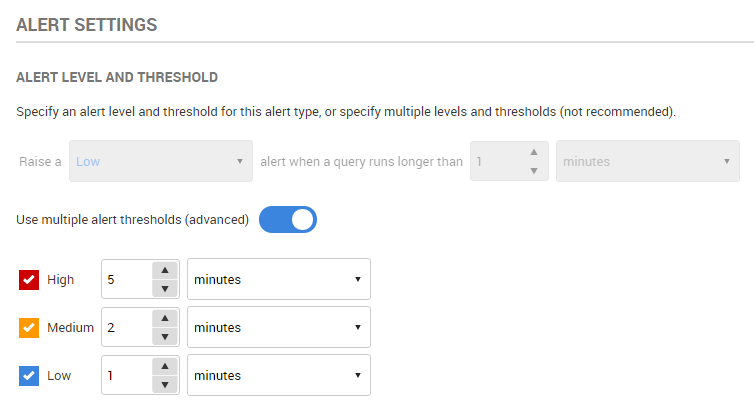Click up arrow on disabled single threshold
754x409 pixels.
pyautogui.click(x=535, y=152)
